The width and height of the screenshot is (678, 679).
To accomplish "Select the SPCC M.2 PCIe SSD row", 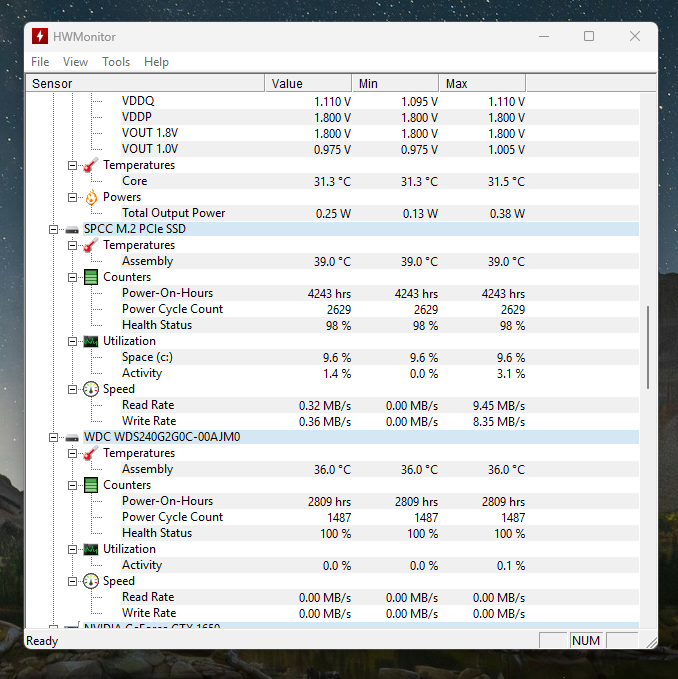I will point(361,229).
